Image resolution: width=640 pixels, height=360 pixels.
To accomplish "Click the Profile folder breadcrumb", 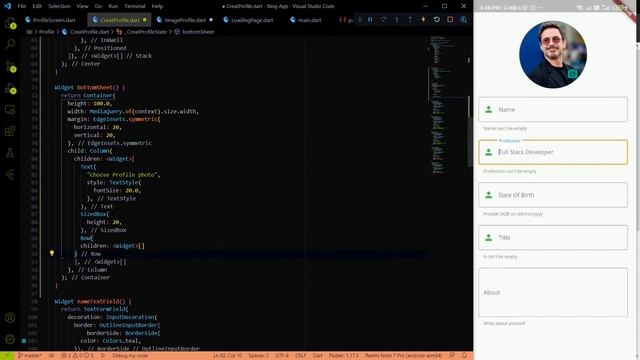I will coord(46,32).
